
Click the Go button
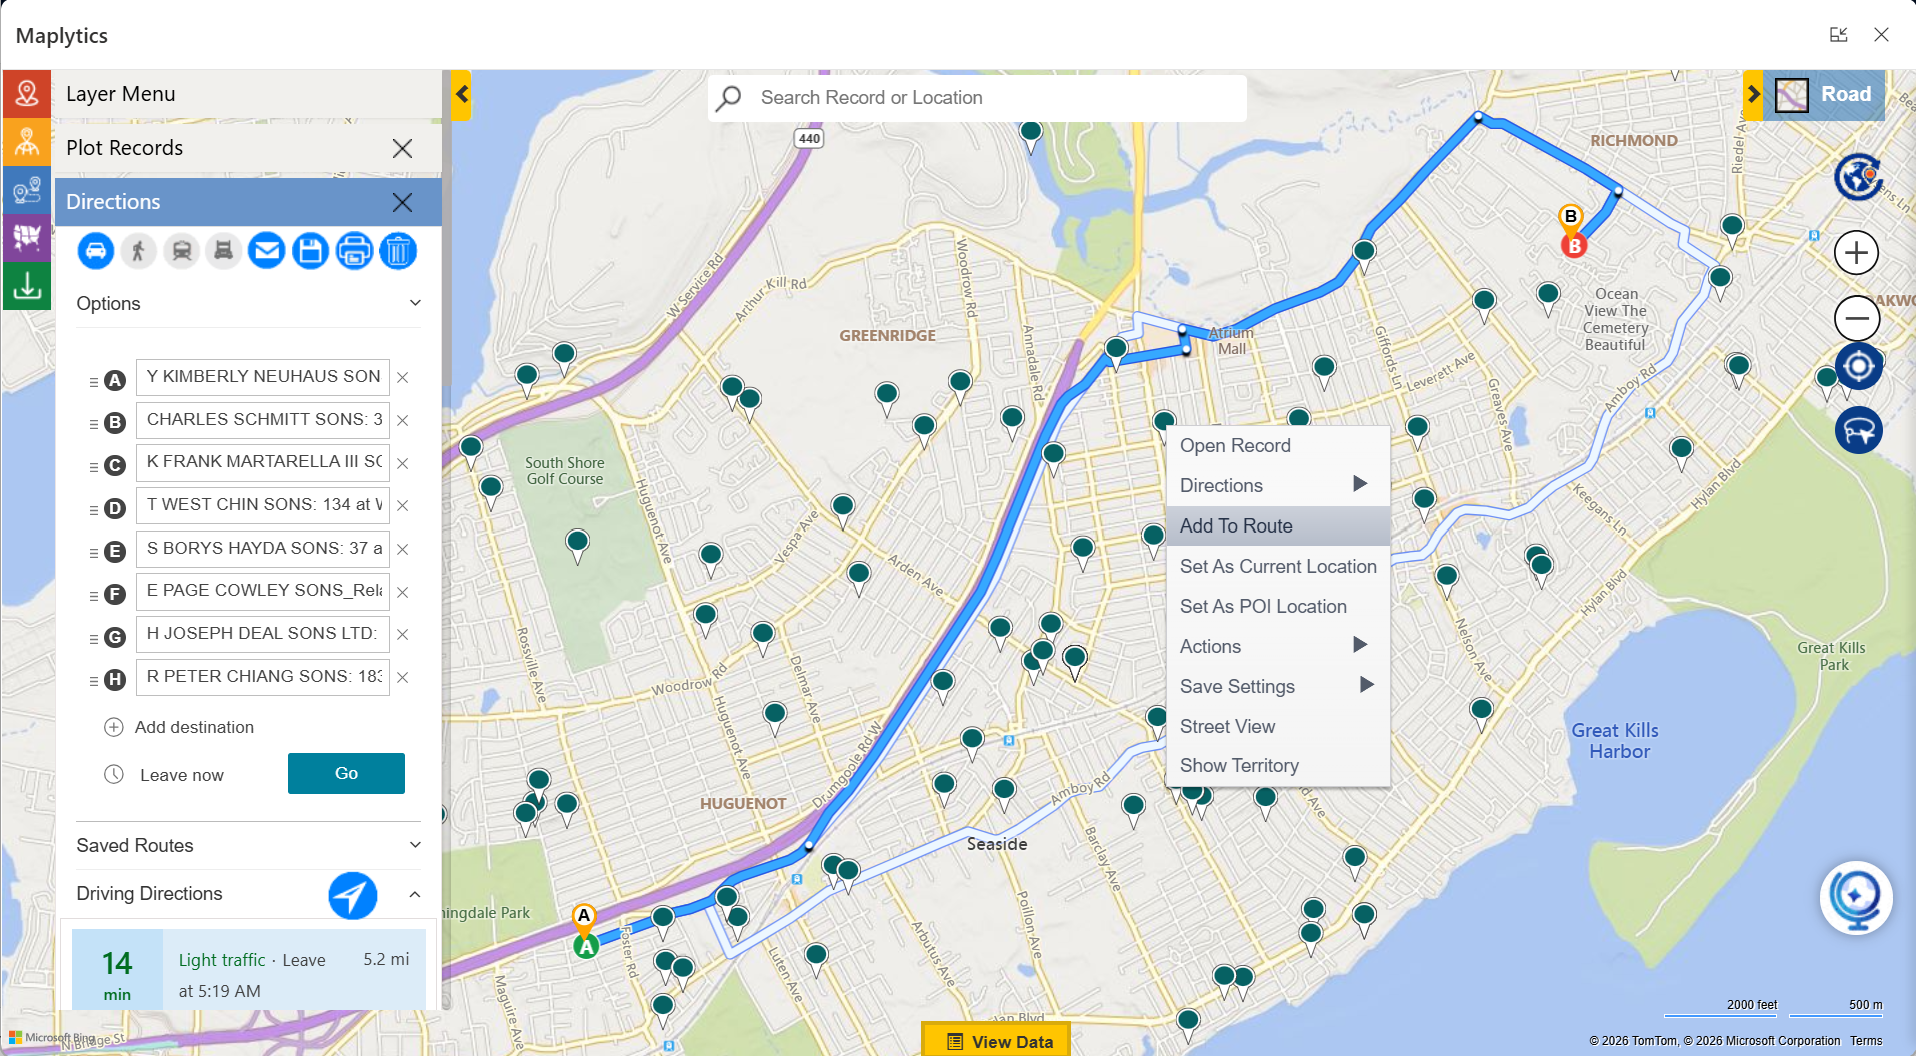point(346,773)
